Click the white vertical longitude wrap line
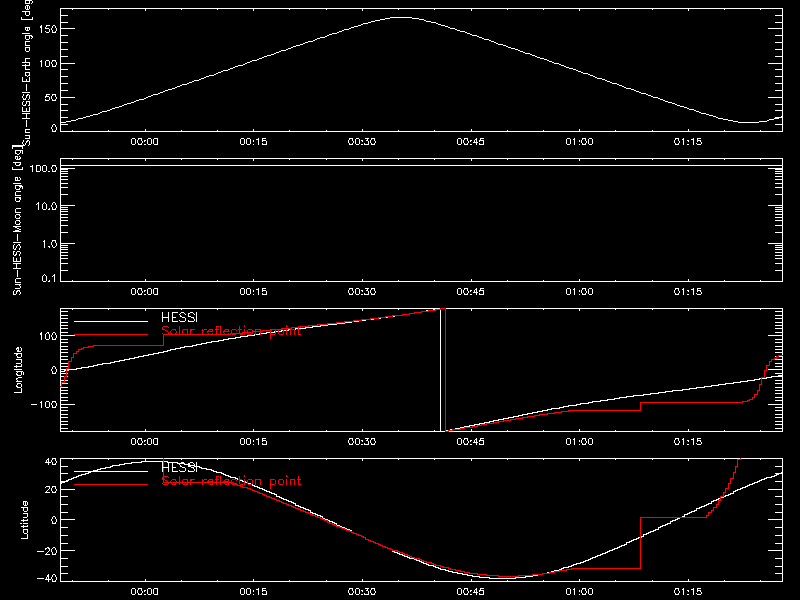Viewport: 800px width, 600px height. click(x=440, y=370)
